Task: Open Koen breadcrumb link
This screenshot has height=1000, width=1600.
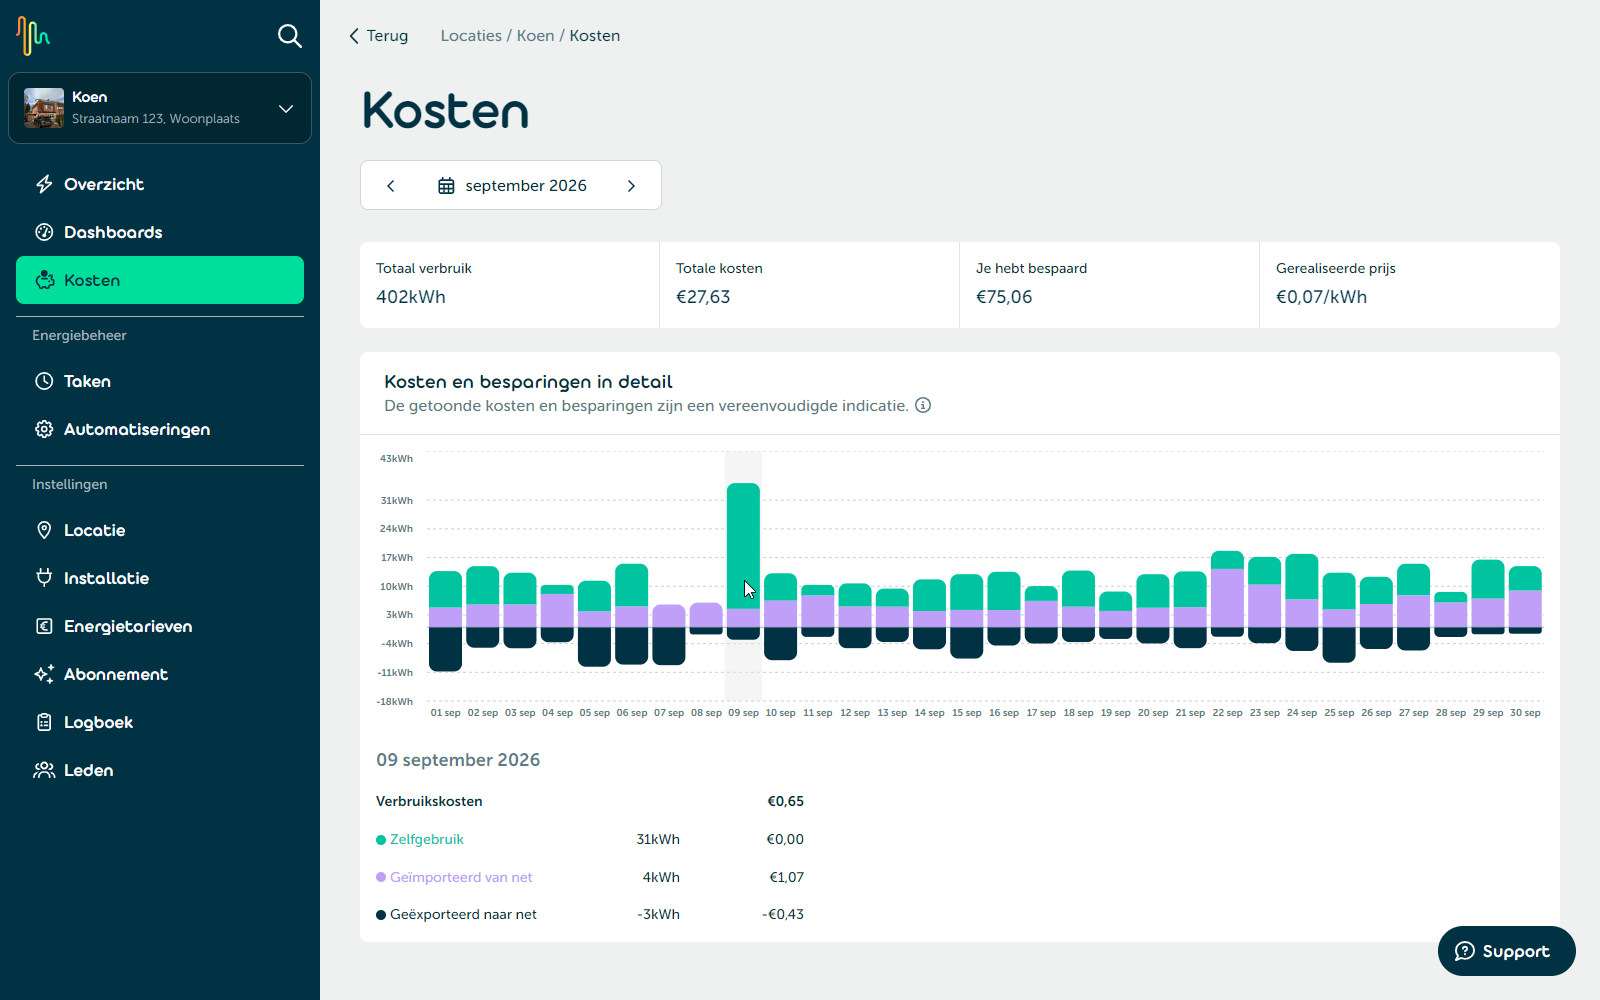Action: (x=535, y=36)
